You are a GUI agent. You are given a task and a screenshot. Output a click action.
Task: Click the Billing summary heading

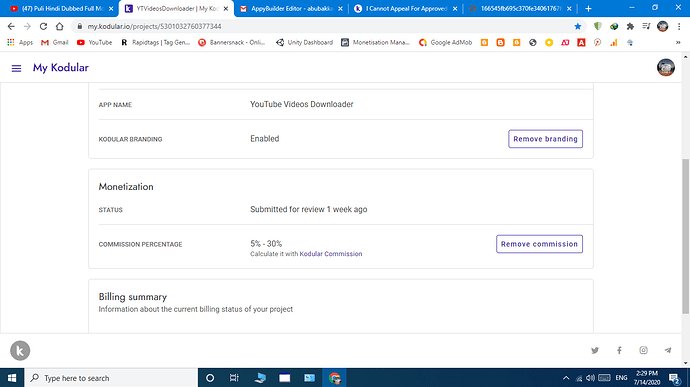click(x=132, y=297)
